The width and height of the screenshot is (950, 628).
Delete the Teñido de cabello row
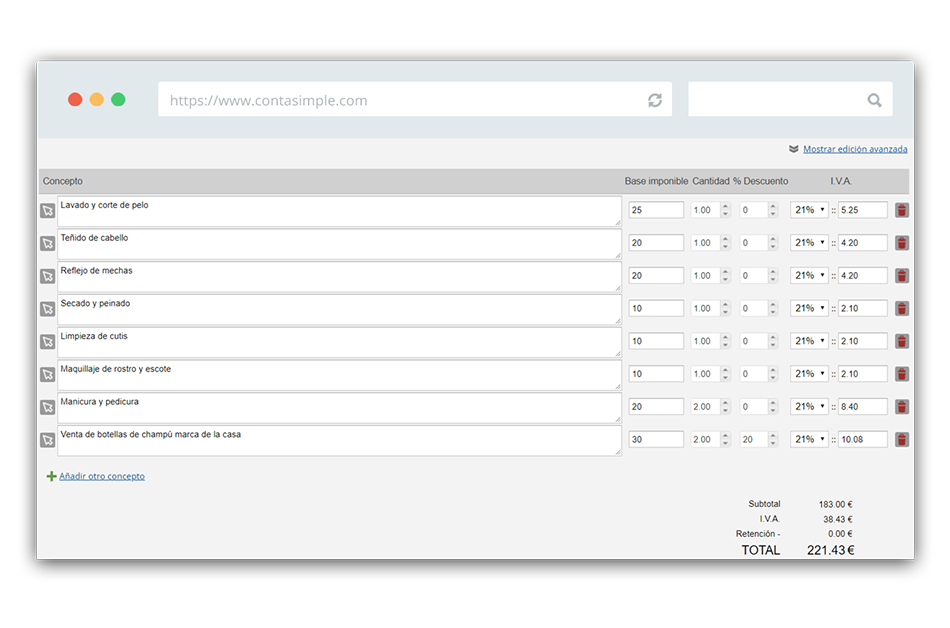pyautogui.click(x=902, y=243)
